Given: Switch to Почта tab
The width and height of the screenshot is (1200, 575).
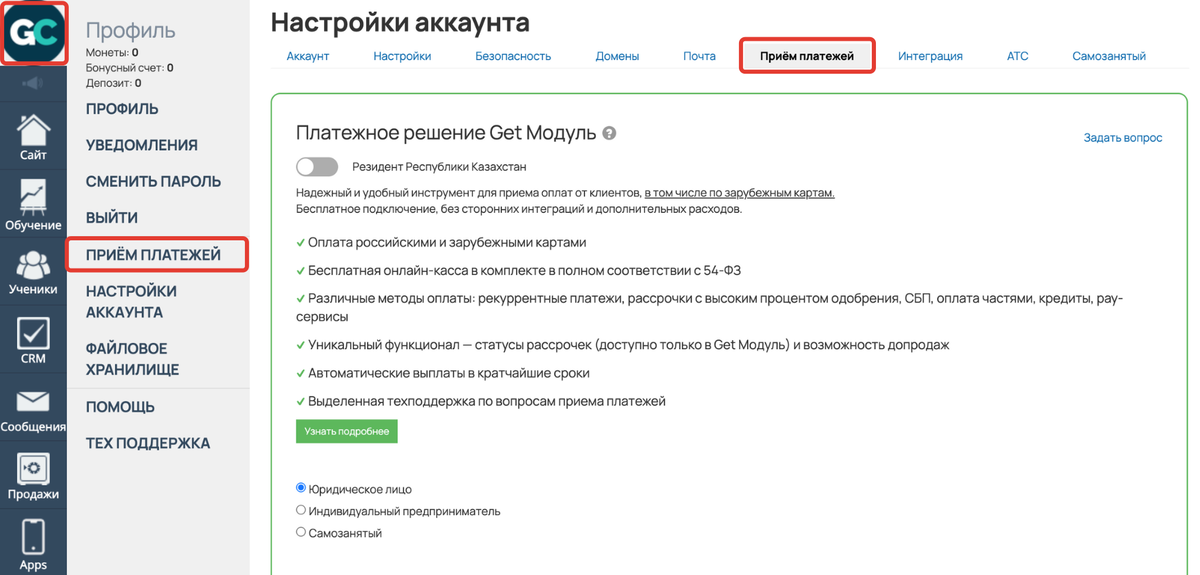Looking at the screenshot, I should click(x=699, y=56).
